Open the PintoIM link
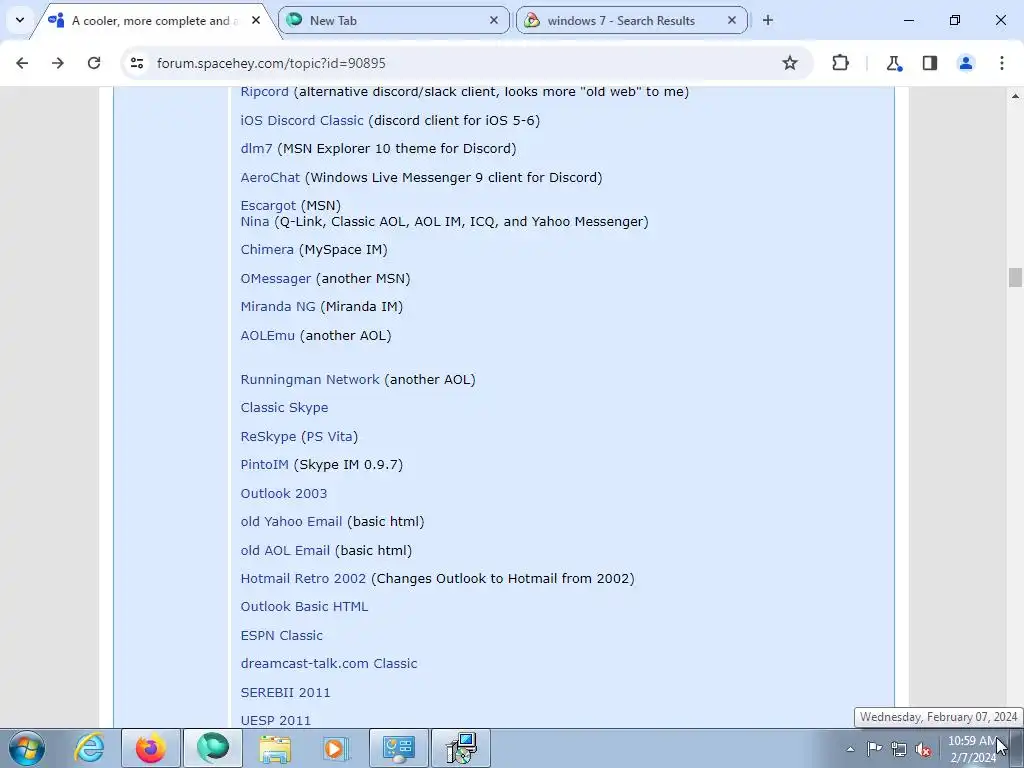Screen dimensions: 1024x768 click(x=264, y=464)
